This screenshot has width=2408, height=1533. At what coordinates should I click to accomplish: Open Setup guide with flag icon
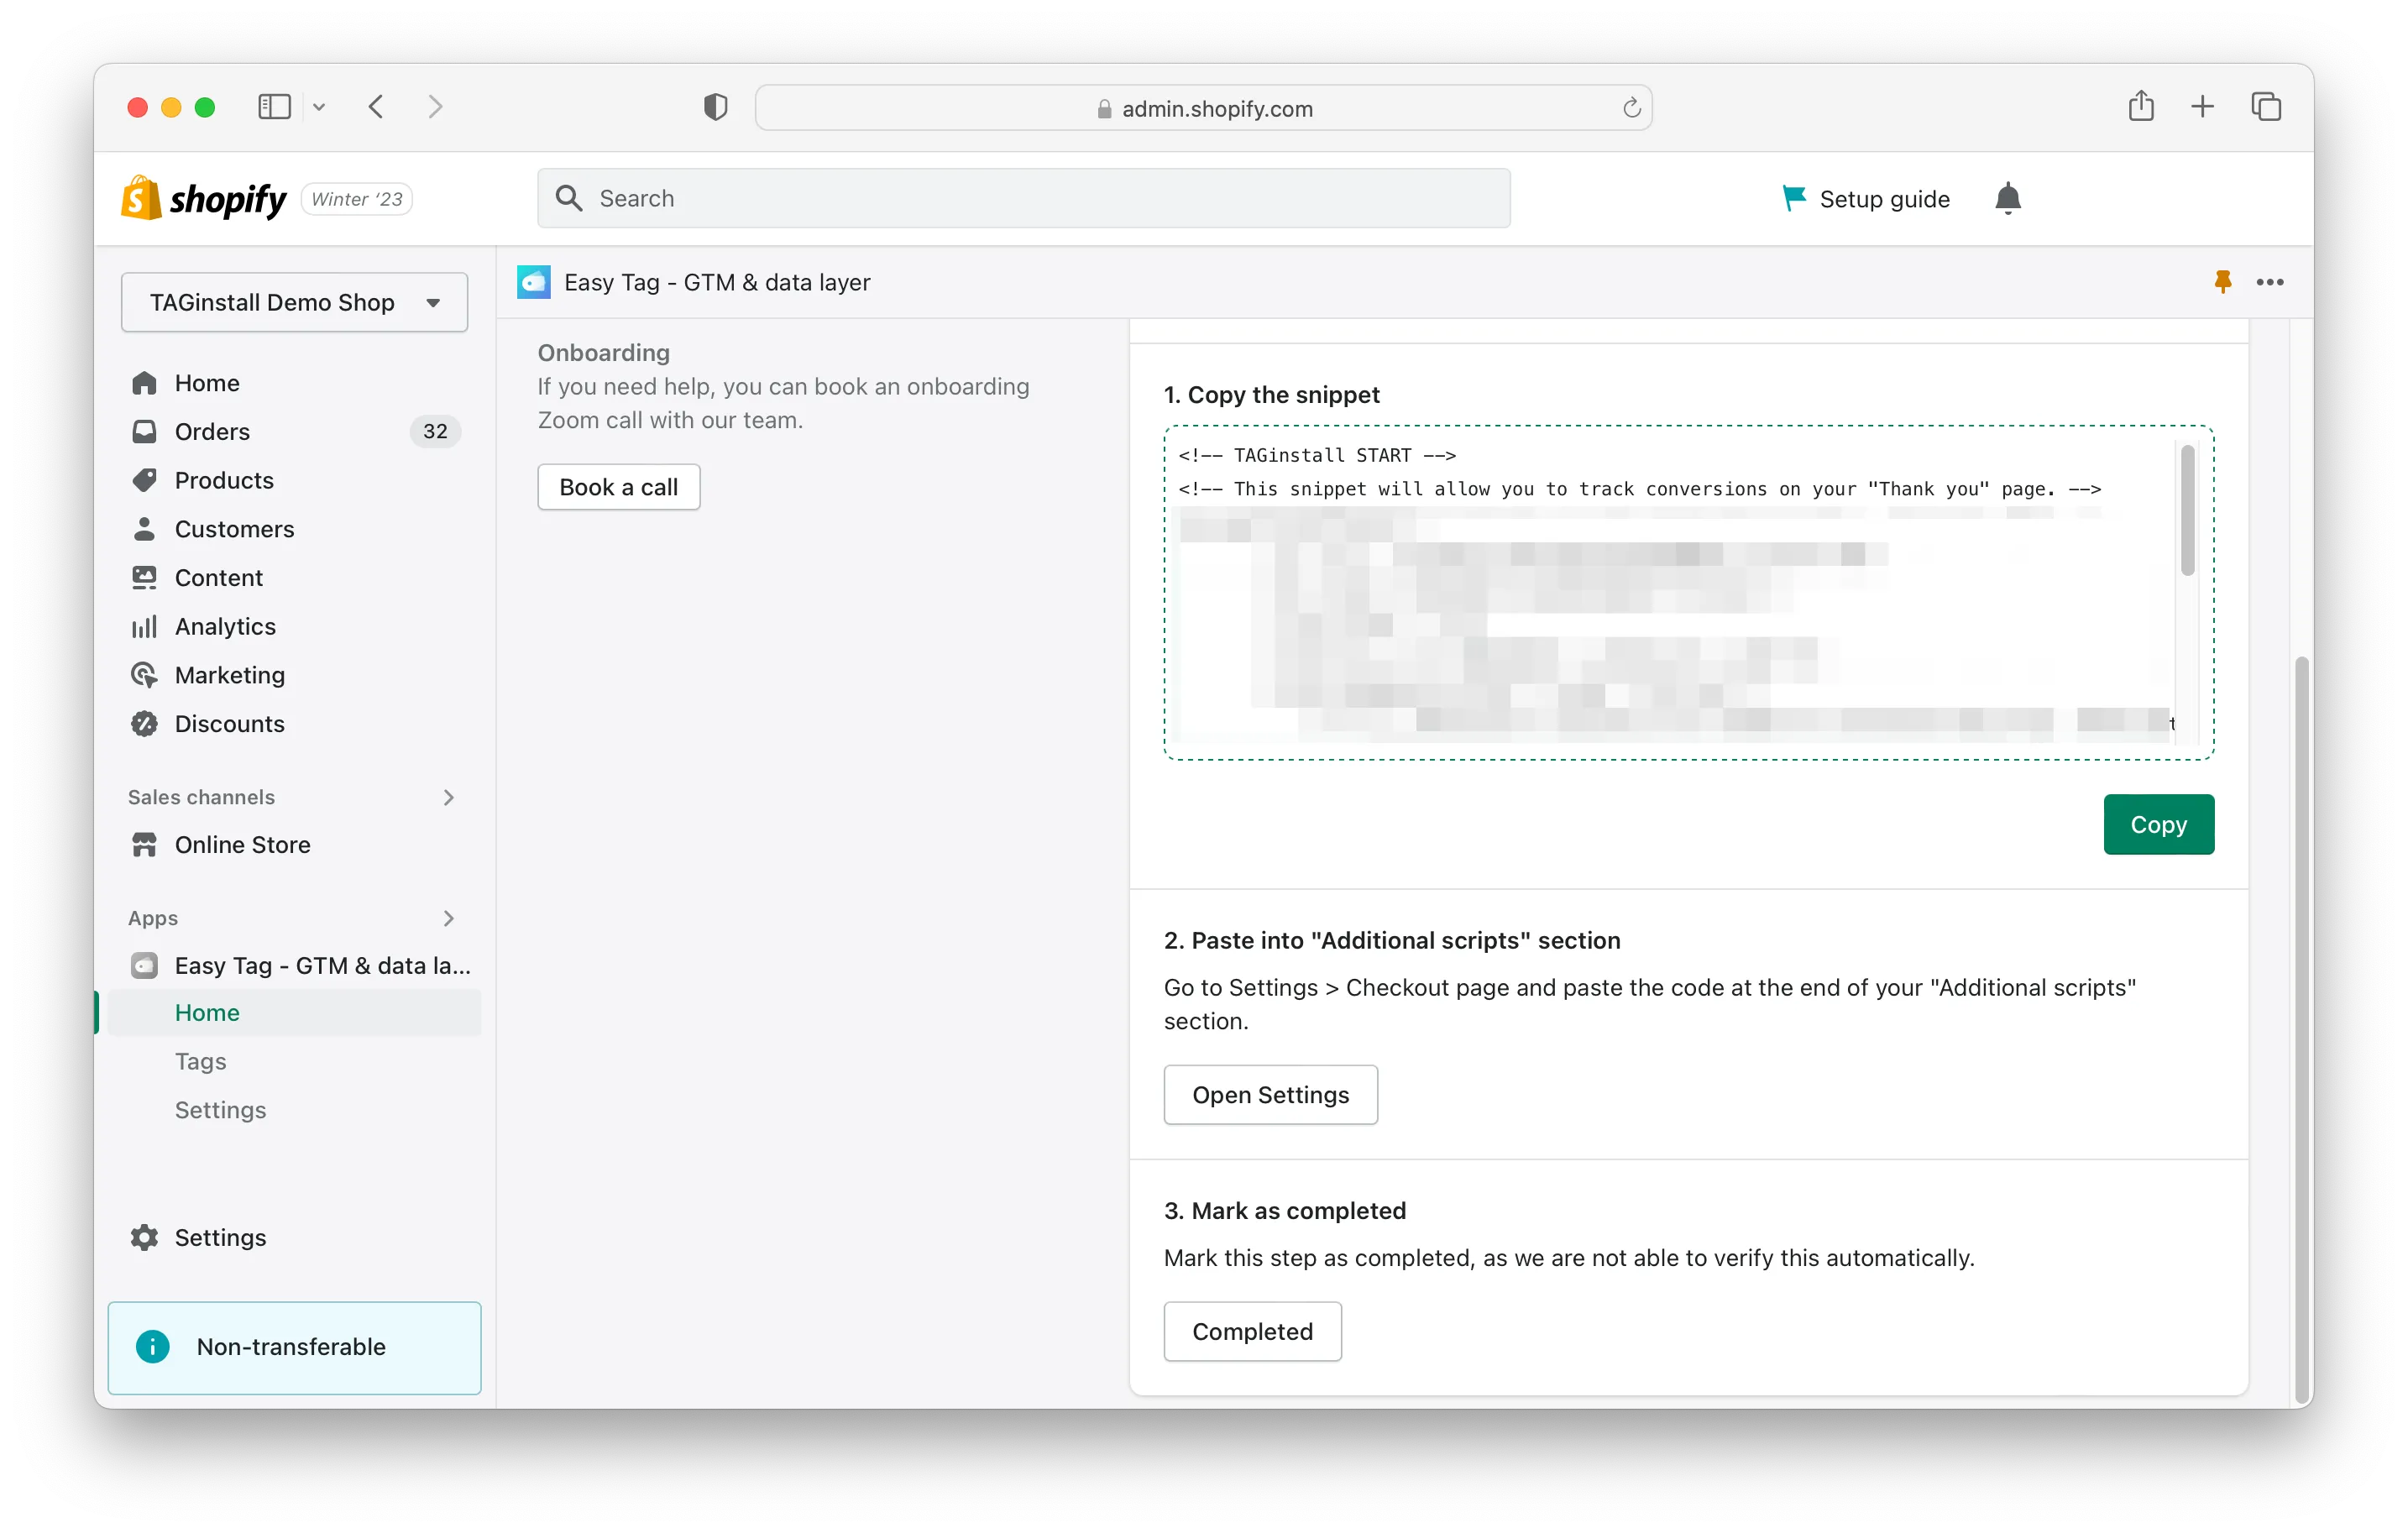[x=1865, y=199]
